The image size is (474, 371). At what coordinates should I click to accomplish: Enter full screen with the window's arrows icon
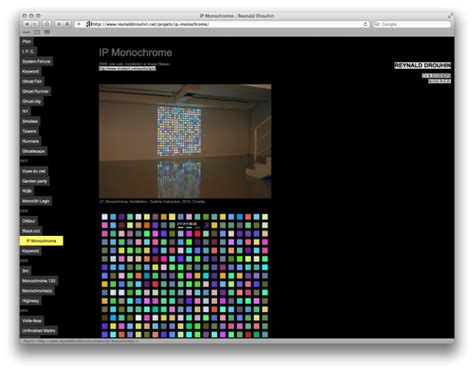pos(450,15)
